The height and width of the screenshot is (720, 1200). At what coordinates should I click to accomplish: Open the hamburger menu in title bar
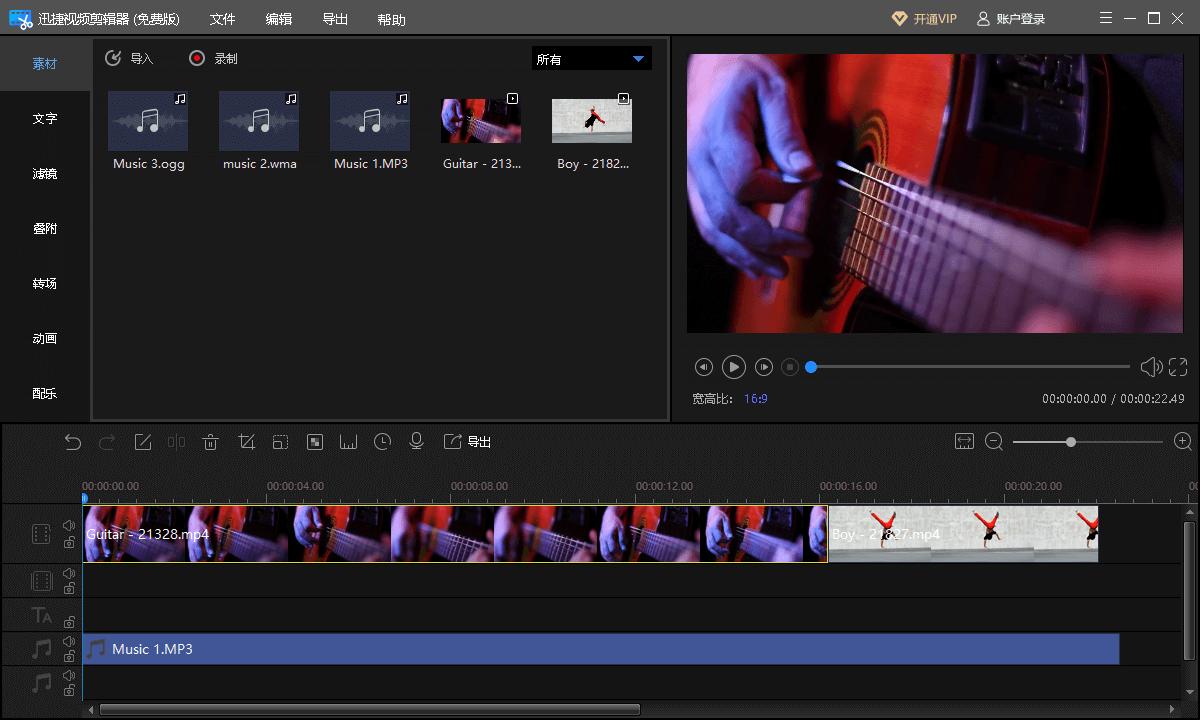click(x=1105, y=18)
